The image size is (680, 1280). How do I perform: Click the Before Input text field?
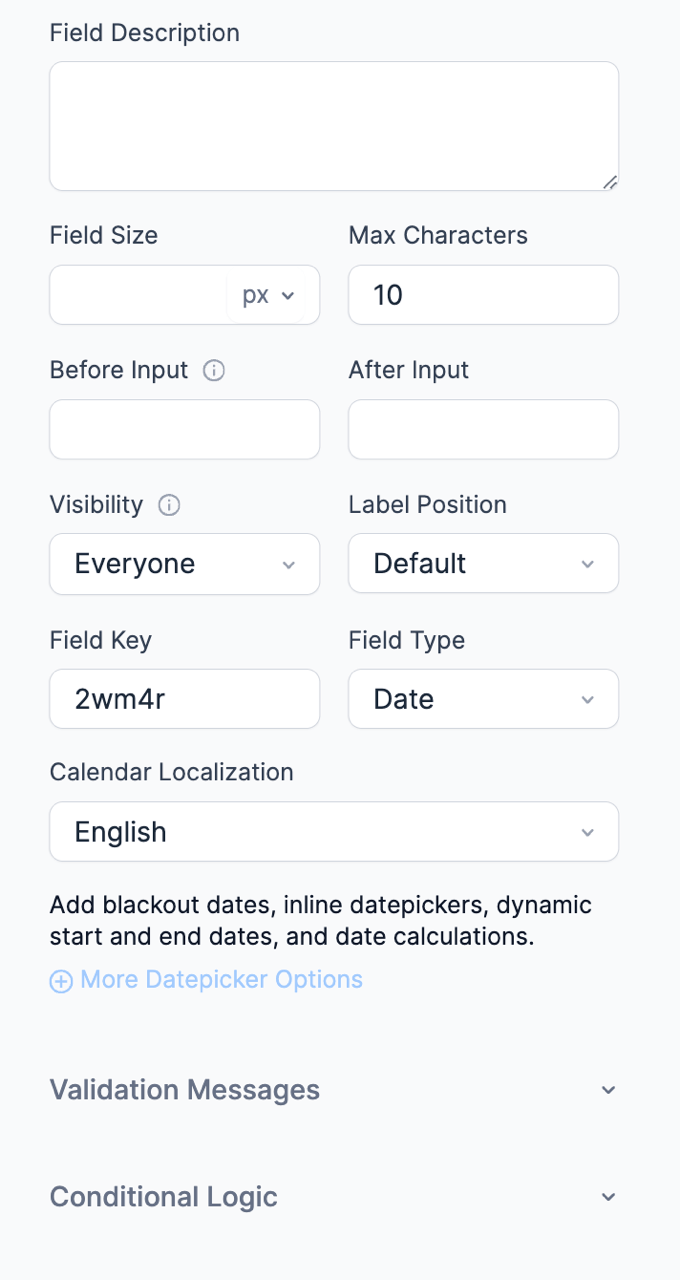tap(184, 430)
